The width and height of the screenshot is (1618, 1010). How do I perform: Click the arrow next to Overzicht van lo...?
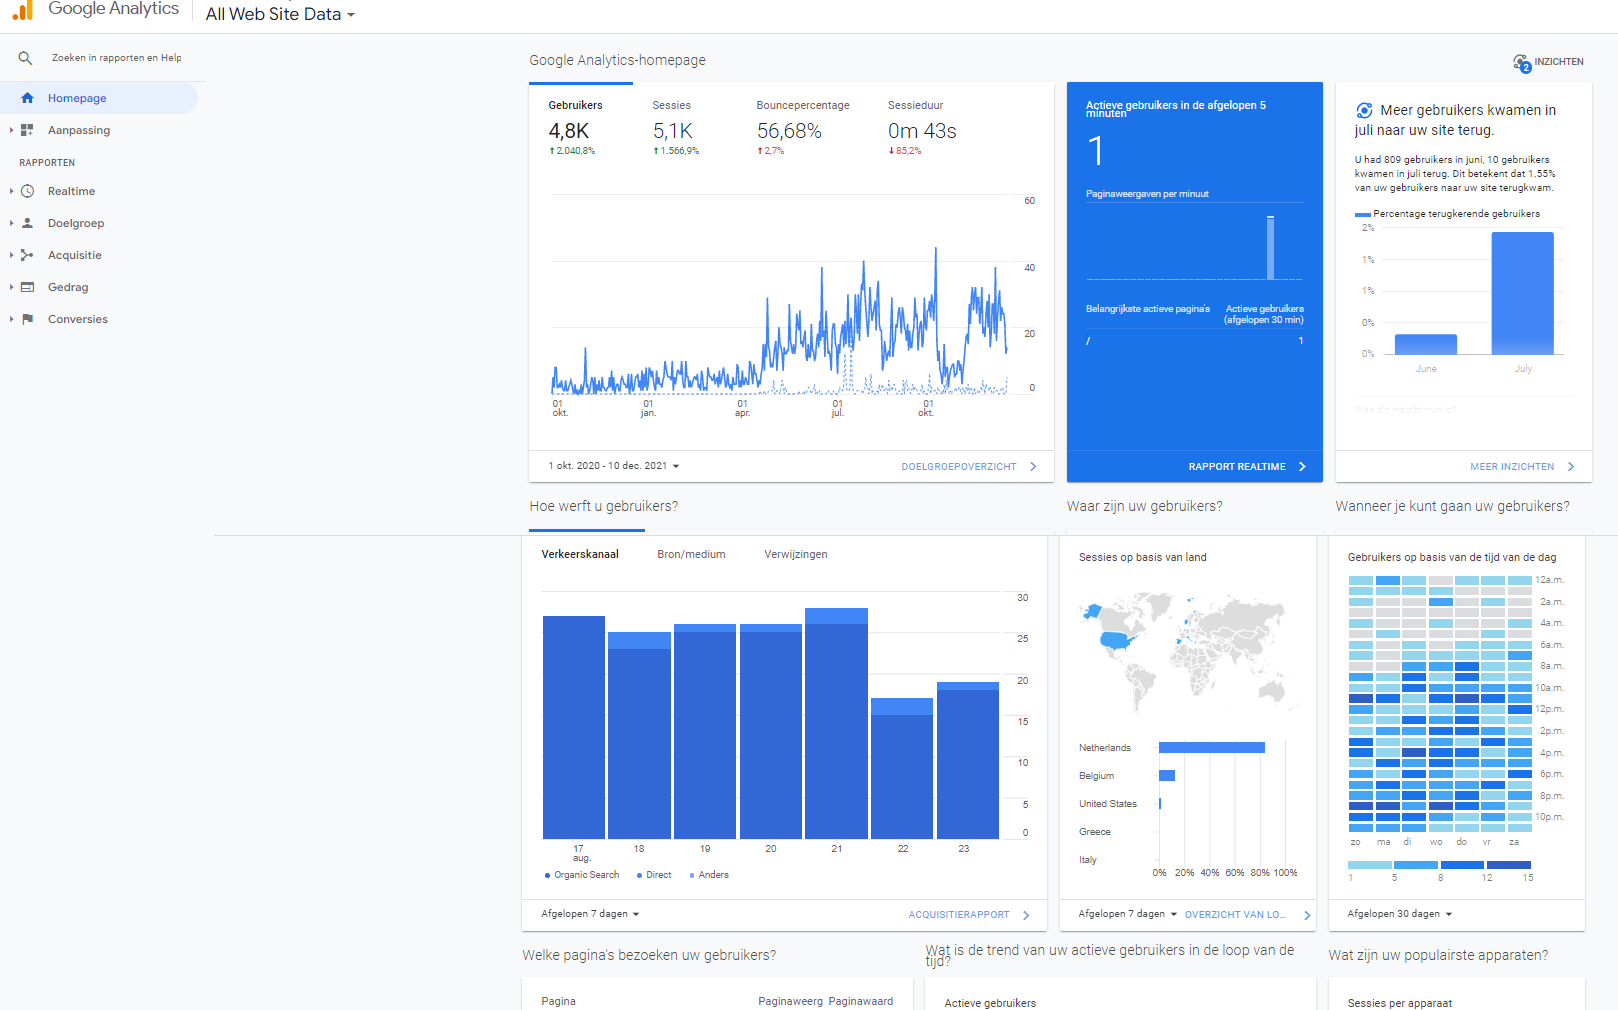pos(1307,915)
